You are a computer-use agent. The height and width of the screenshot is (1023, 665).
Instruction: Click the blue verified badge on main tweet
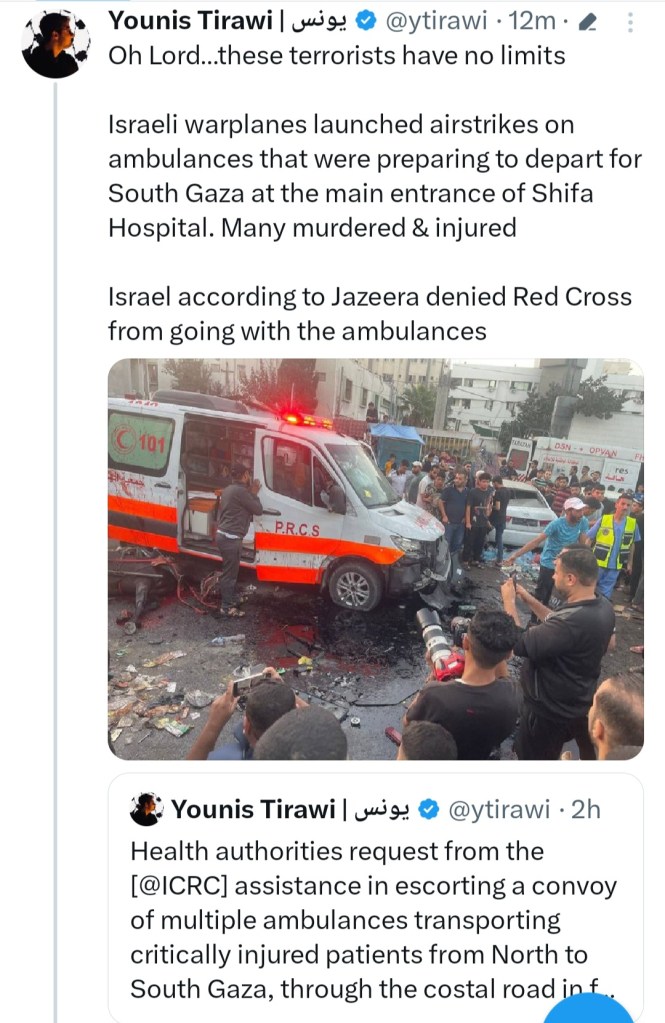[367, 22]
